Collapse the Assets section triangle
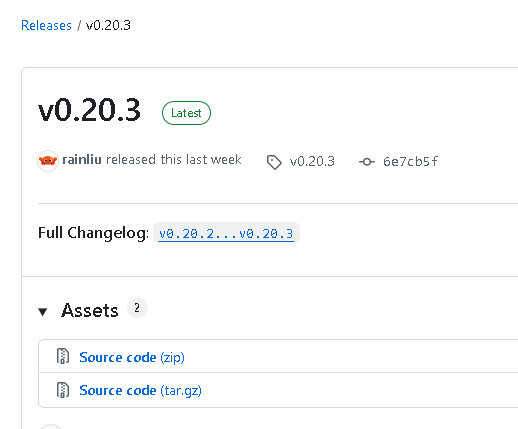This screenshot has height=429, width=518. coord(43,312)
